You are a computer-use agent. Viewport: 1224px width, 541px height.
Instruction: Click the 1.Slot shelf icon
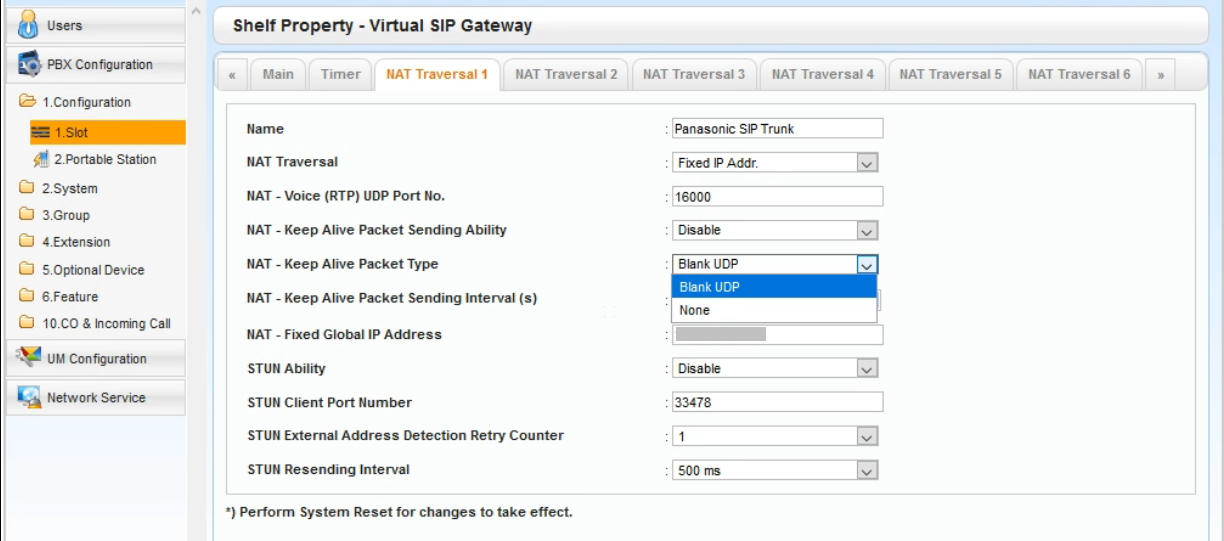pos(41,132)
